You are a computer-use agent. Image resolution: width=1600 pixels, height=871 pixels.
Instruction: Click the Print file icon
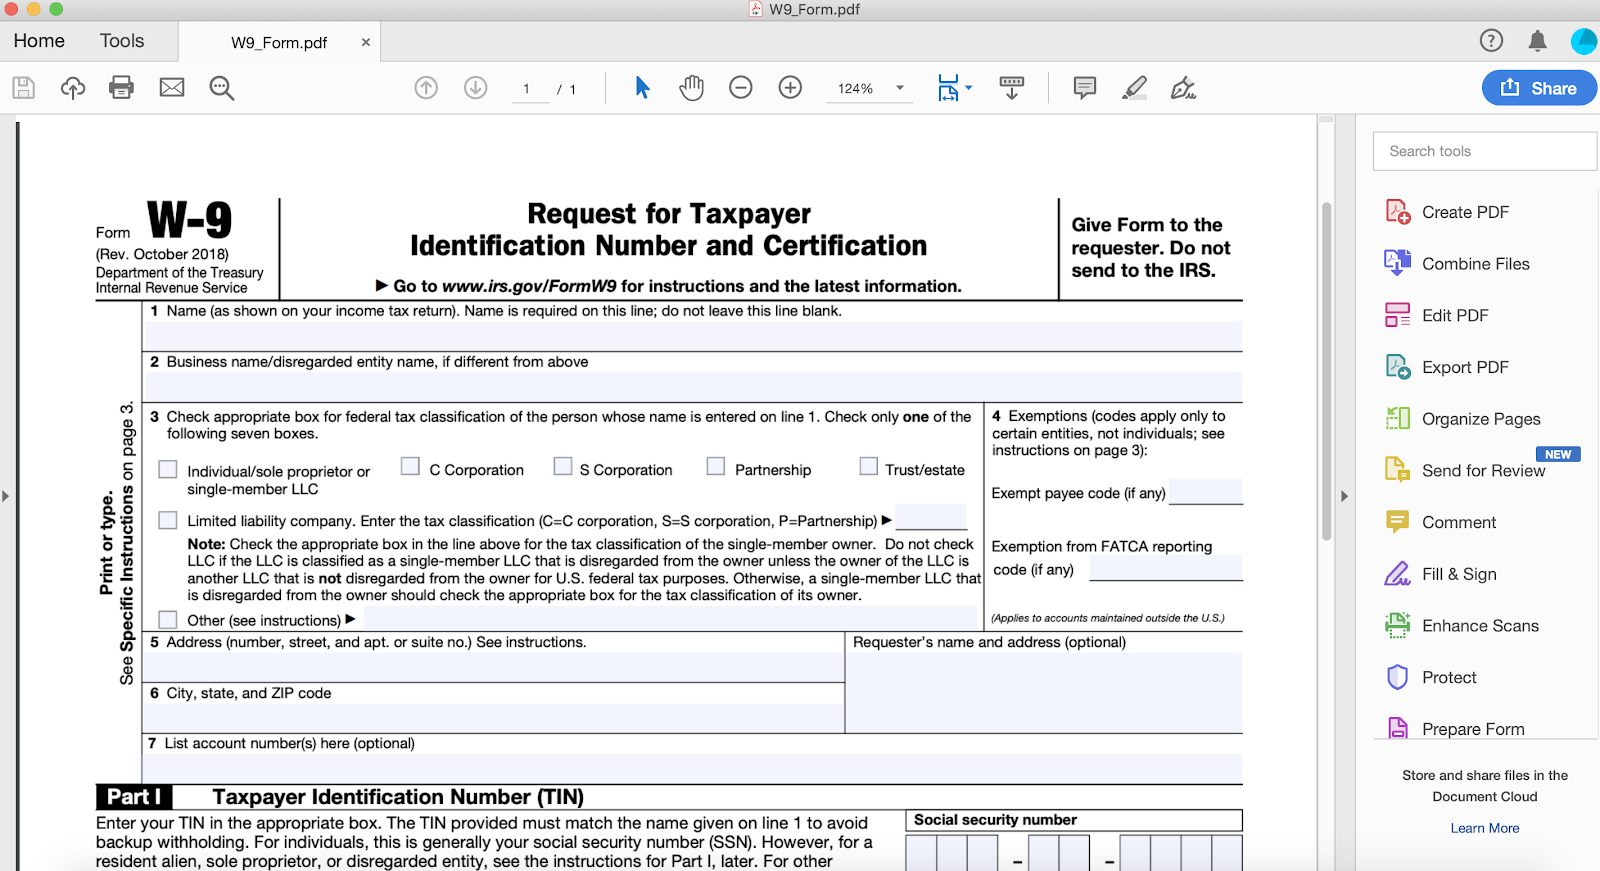pyautogui.click(x=121, y=88)
